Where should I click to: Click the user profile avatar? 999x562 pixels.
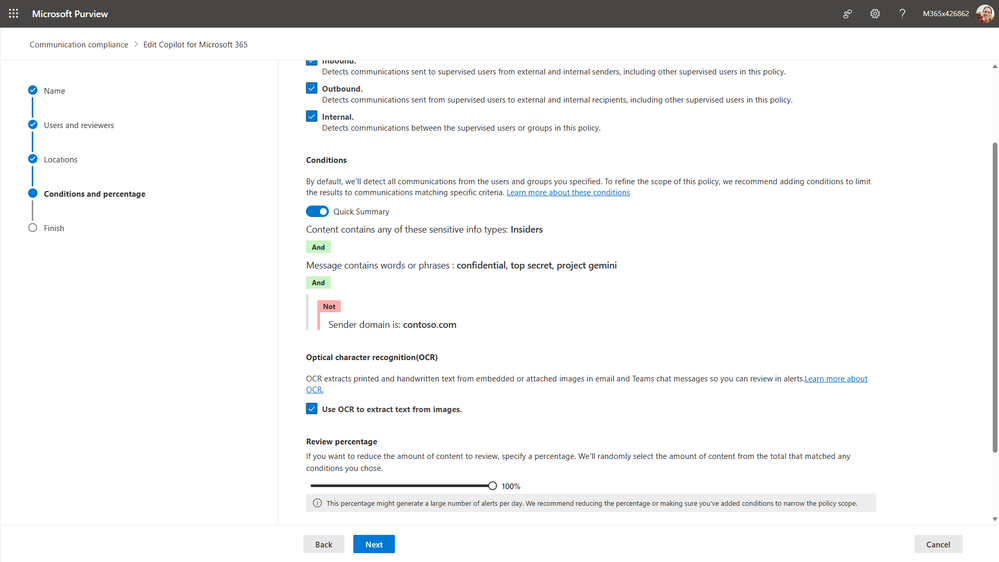pyautogui.click(x=985, y=13)
